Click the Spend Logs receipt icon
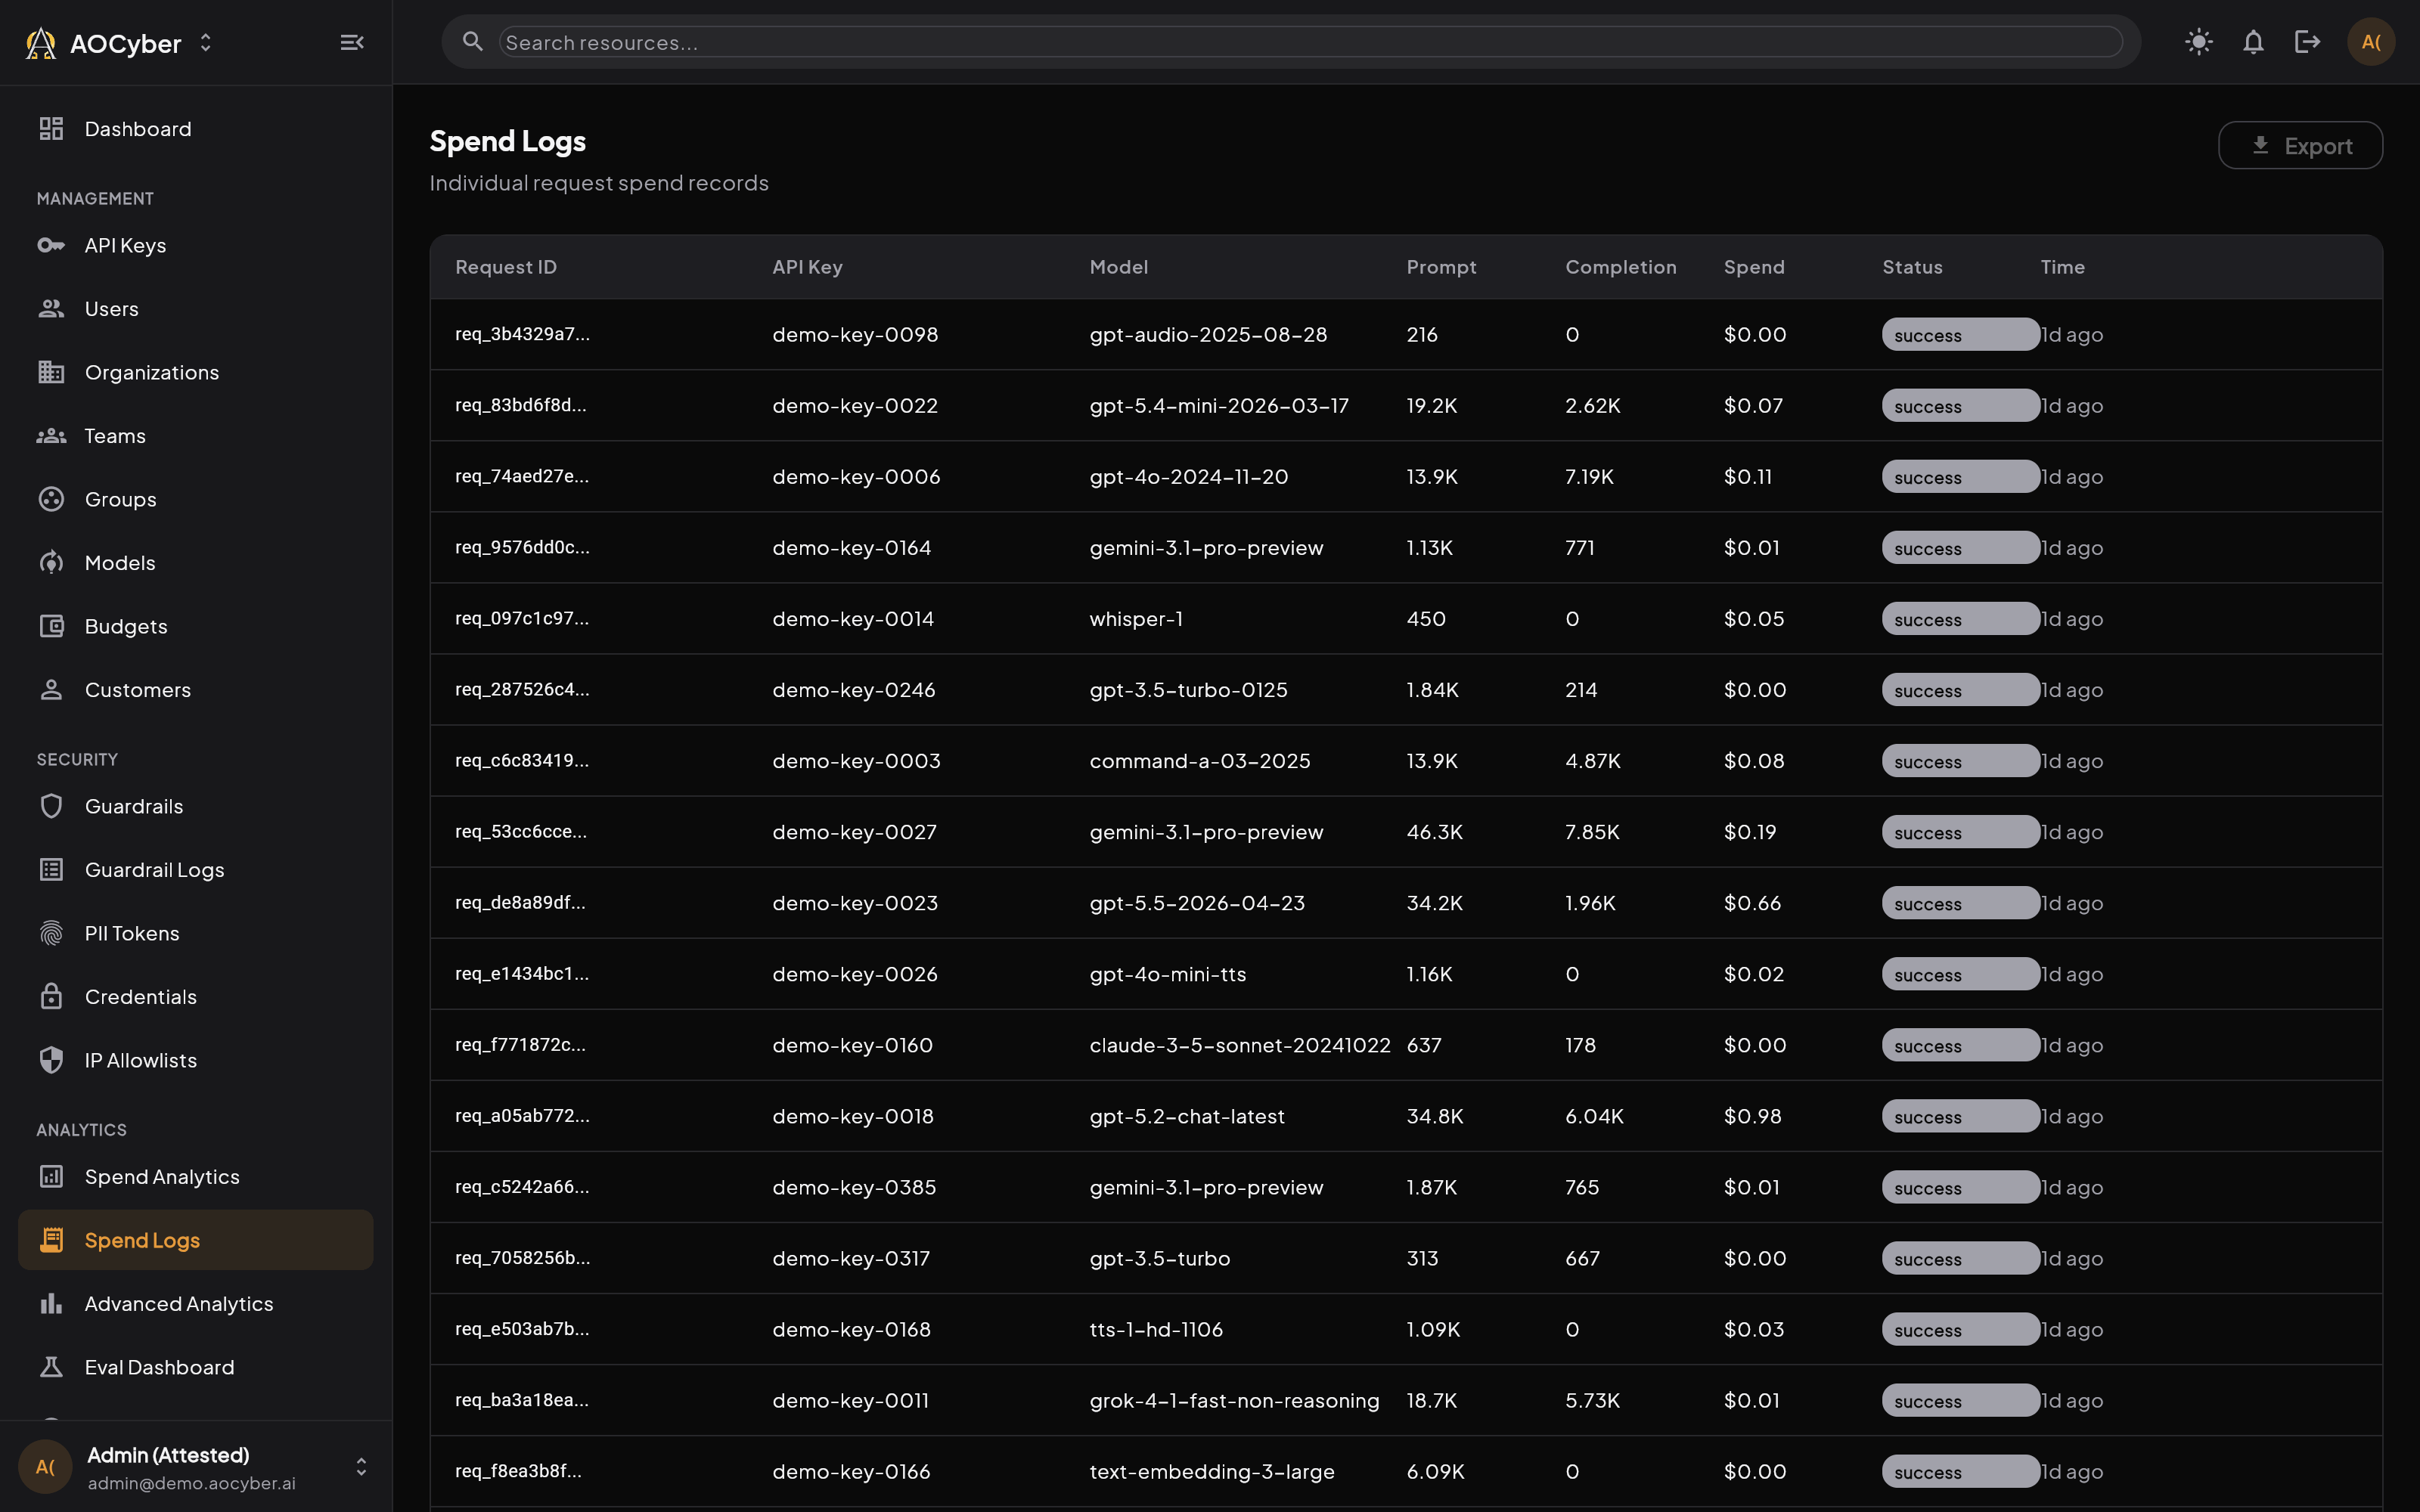This screenshot has height=1512, width=2420. 51,1240
